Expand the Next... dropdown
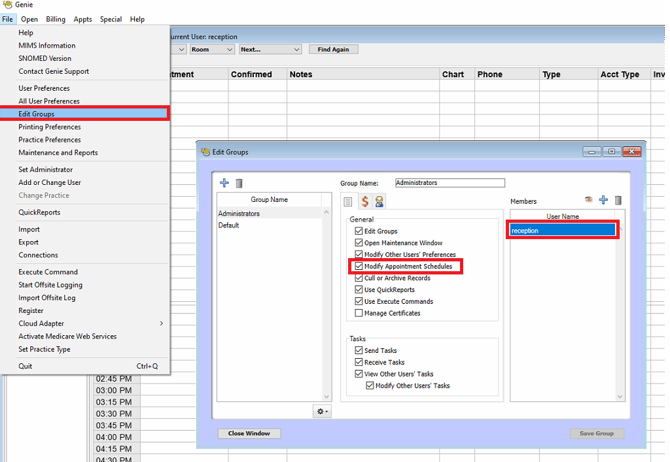This screenshot has height=462, width=670. [268, 49]
